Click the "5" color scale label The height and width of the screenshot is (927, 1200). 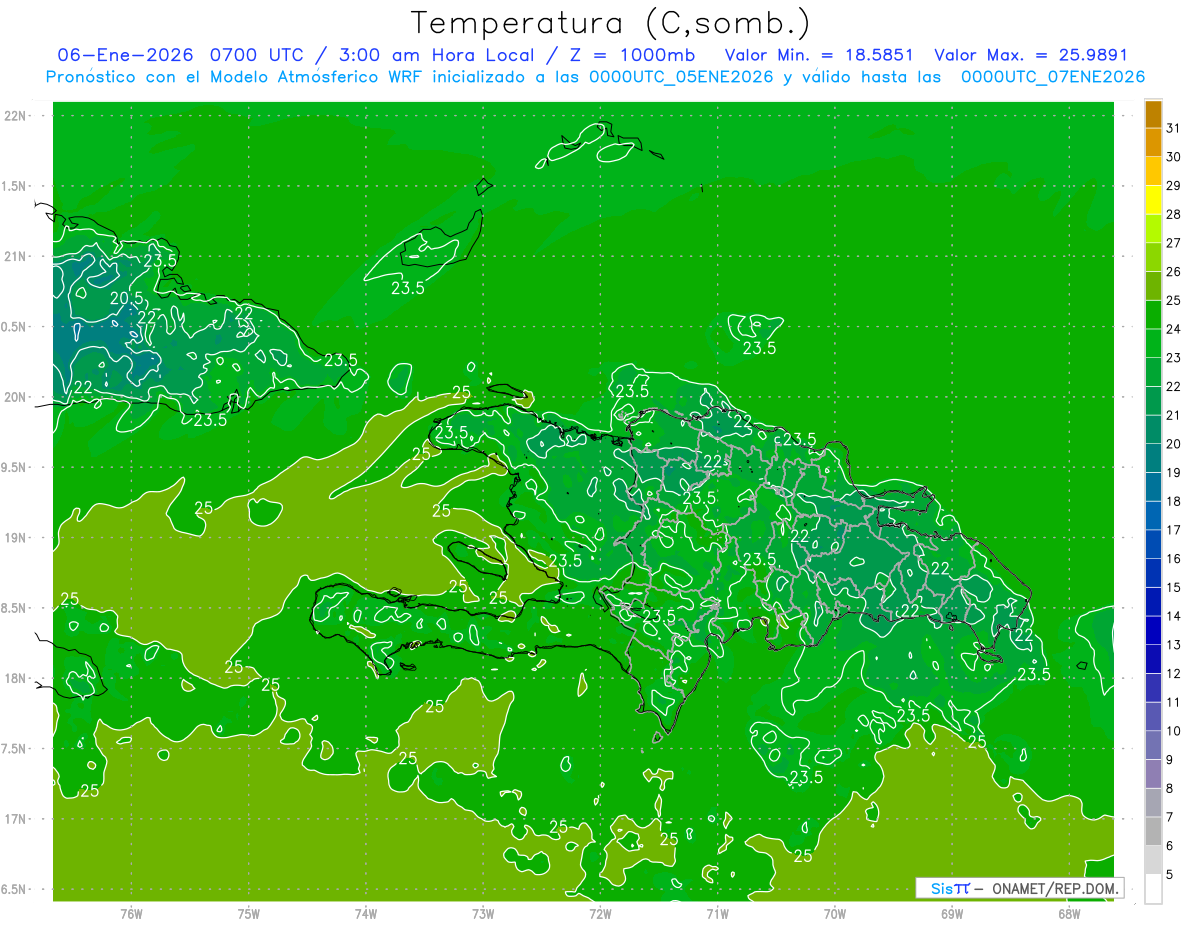tap(1170, 874)
